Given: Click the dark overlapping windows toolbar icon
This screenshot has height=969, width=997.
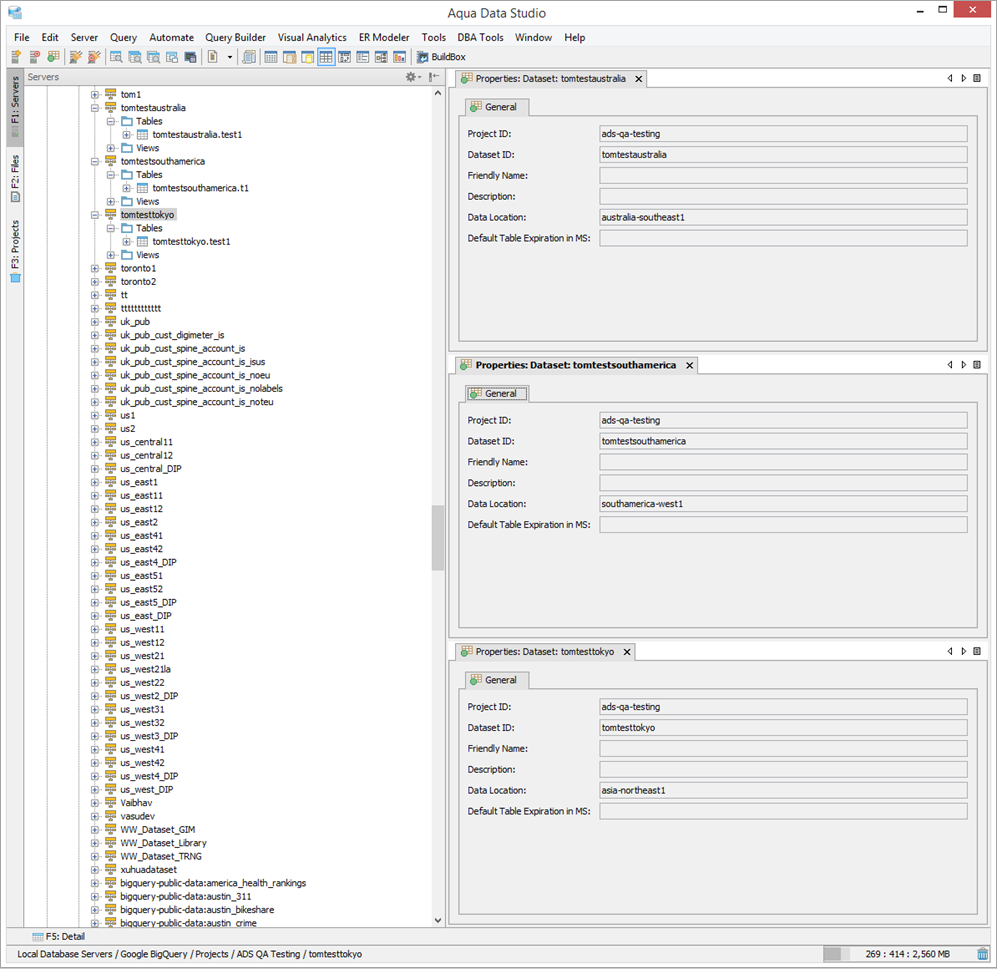Looking at the screenshot, I should tap(190, 57).
